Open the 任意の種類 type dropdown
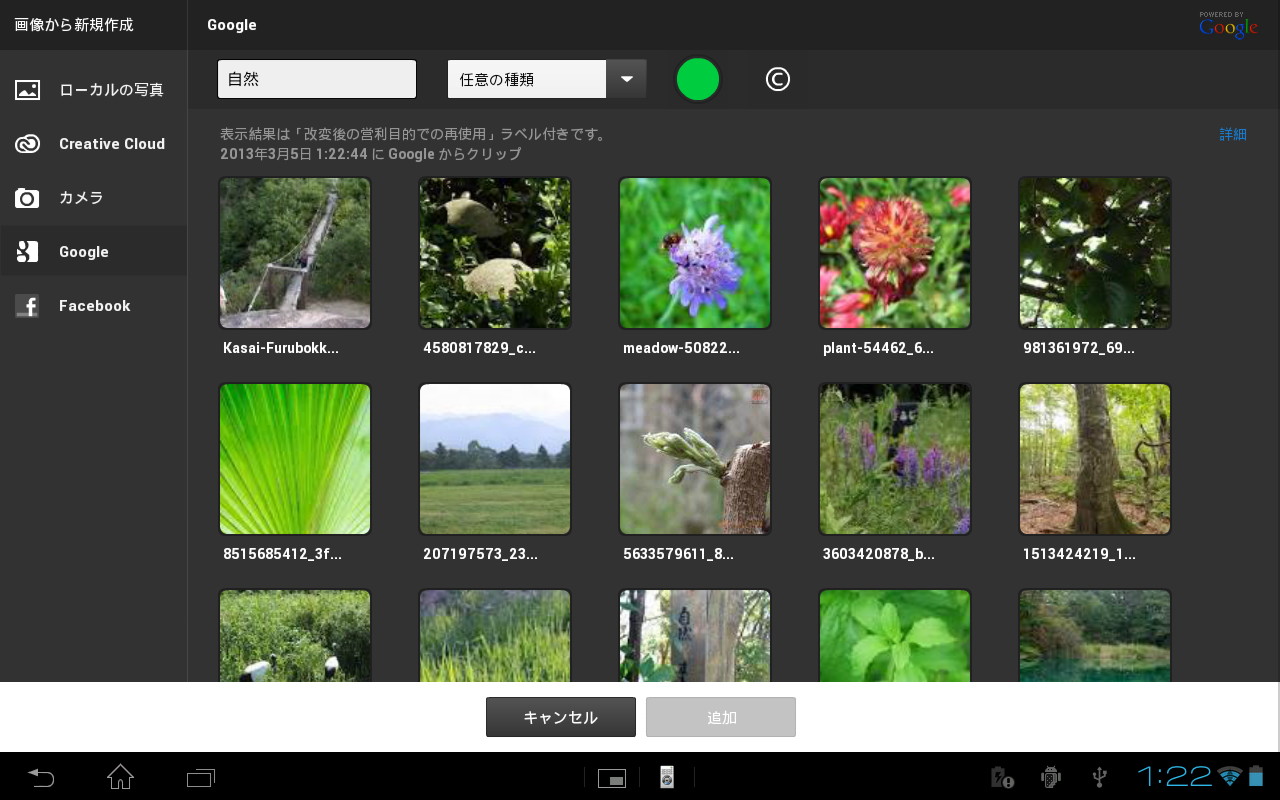This screenshot has width=1280, height=800. pyautogui.click(x=527, y=79)
